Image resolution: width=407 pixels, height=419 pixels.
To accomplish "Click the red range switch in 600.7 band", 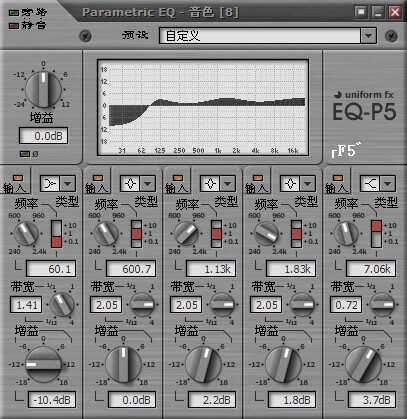I will coord(136,234).
